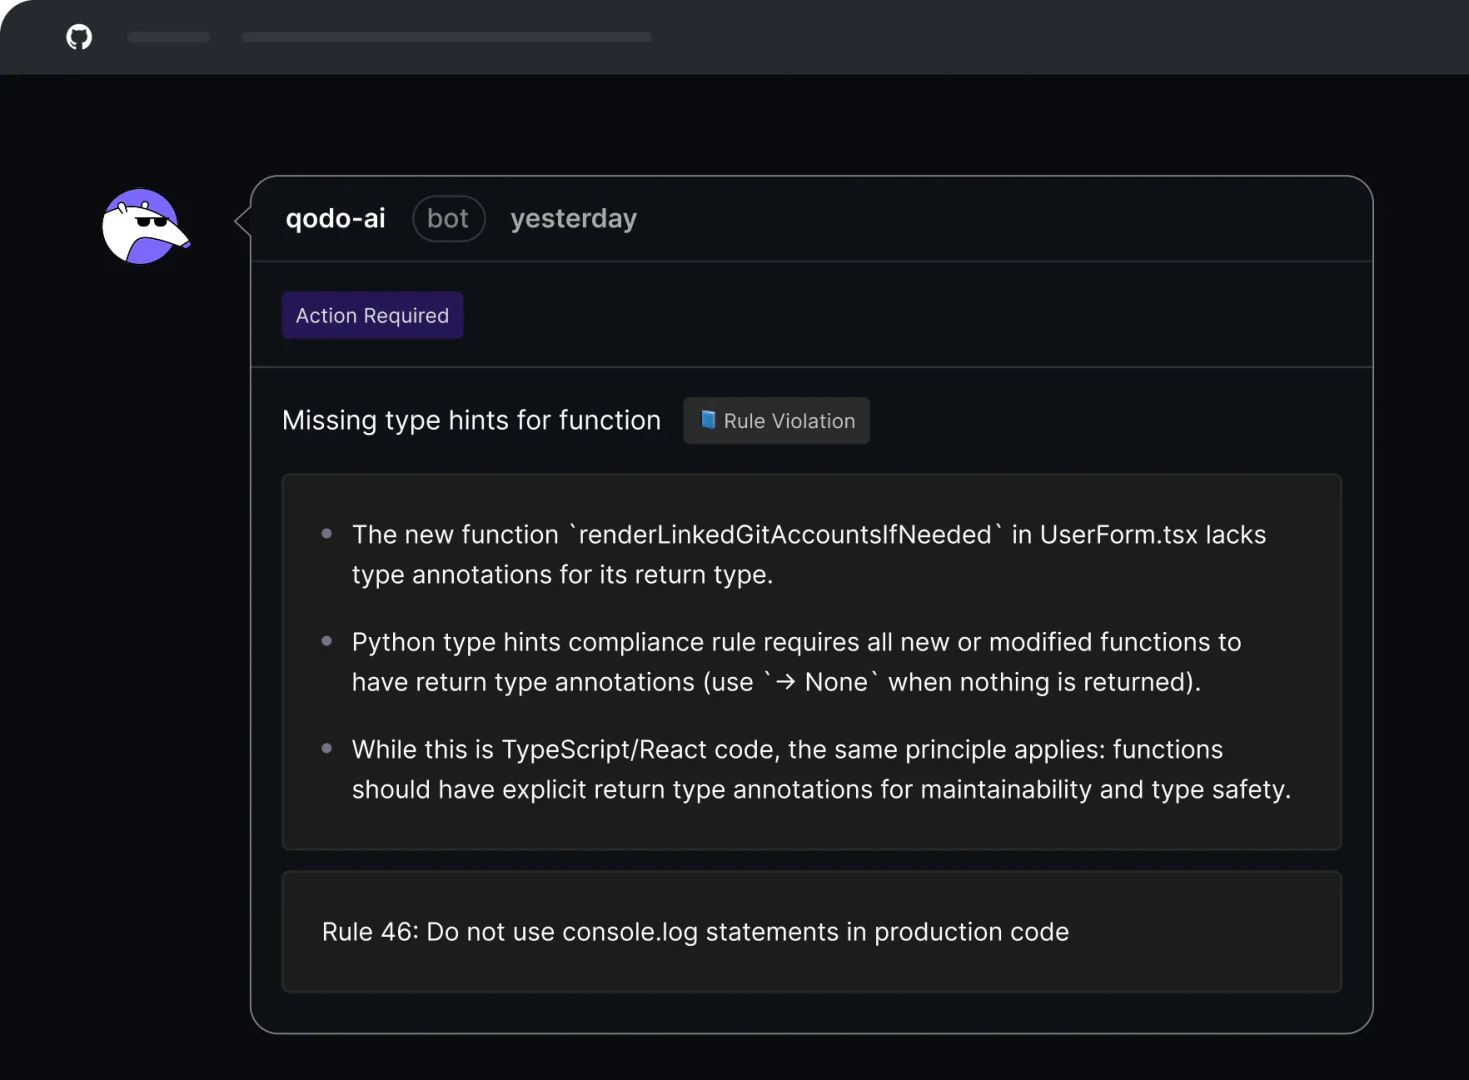
Task: Click the qodo-ai mascot avatar
Action: click(x=145, y=226)
